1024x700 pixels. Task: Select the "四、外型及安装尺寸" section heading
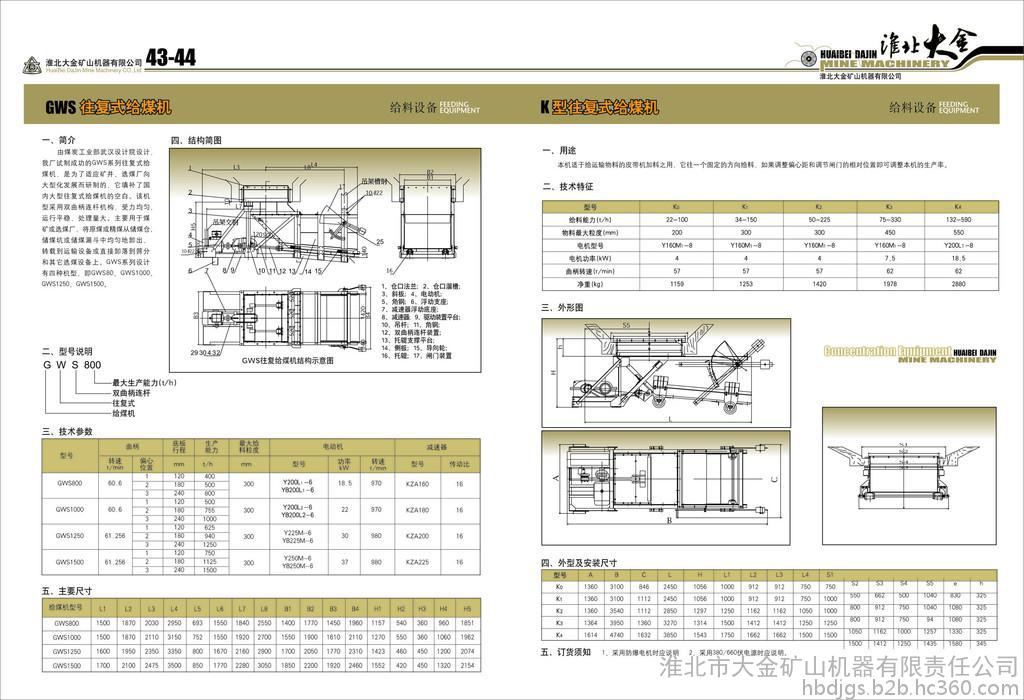point(579,563)
